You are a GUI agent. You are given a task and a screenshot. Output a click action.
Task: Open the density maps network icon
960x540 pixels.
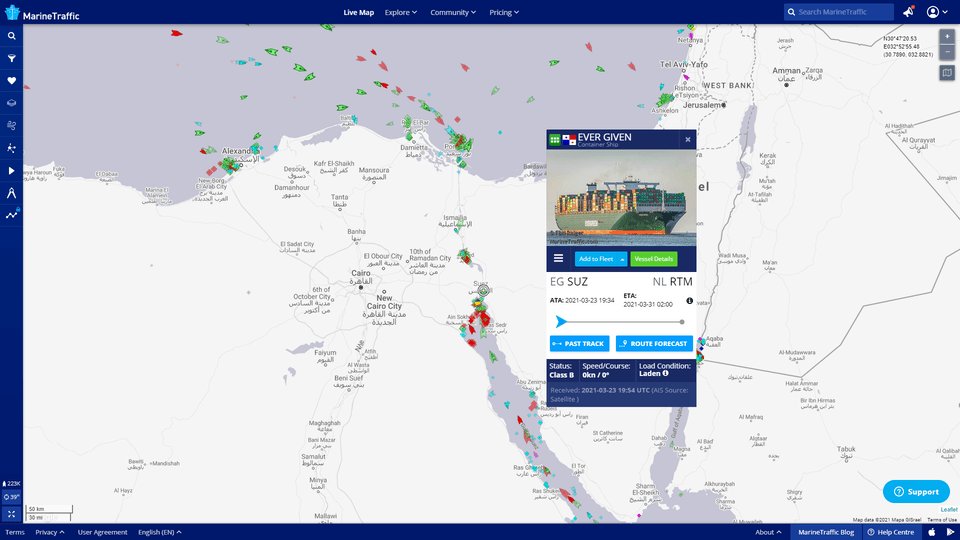pos(11,148)
